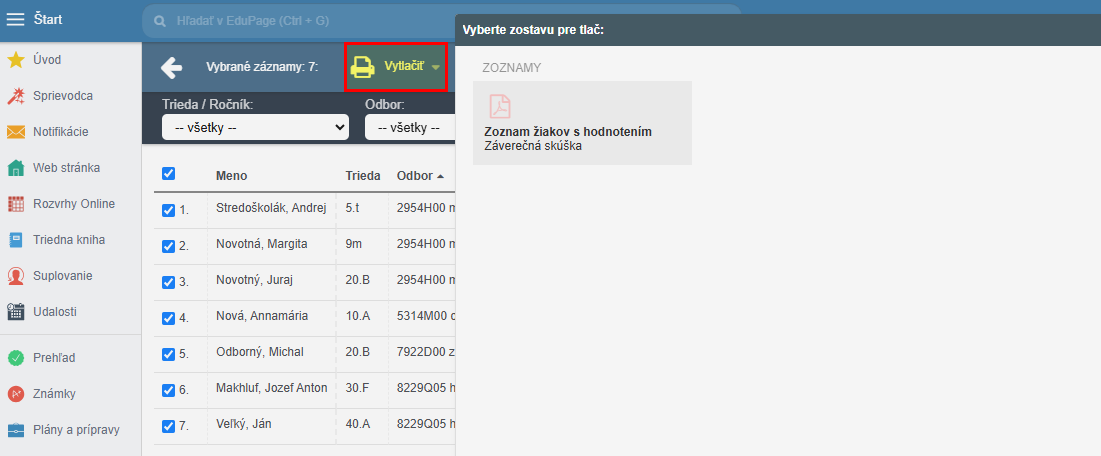1101x456 pixels.
Task: Click the Rozvrhy Online grid icon
Action: 15,204
